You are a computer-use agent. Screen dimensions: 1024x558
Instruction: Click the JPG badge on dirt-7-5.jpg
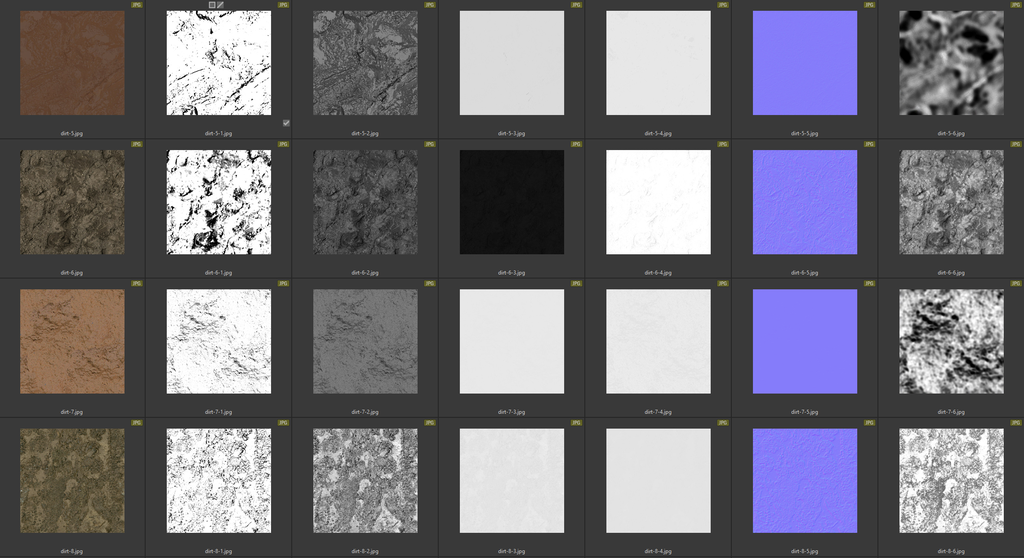[869, 284]
